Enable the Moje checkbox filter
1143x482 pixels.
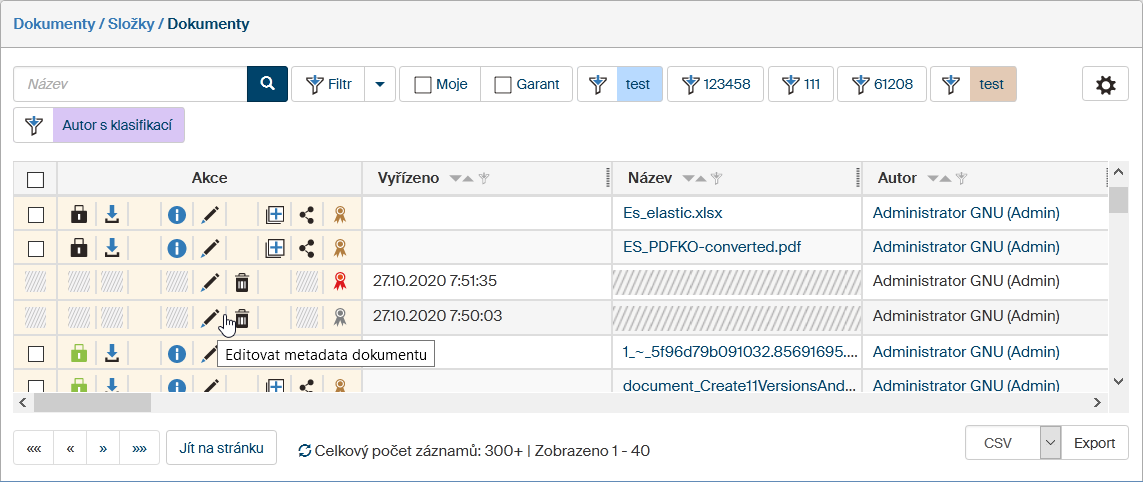[423, 85]
